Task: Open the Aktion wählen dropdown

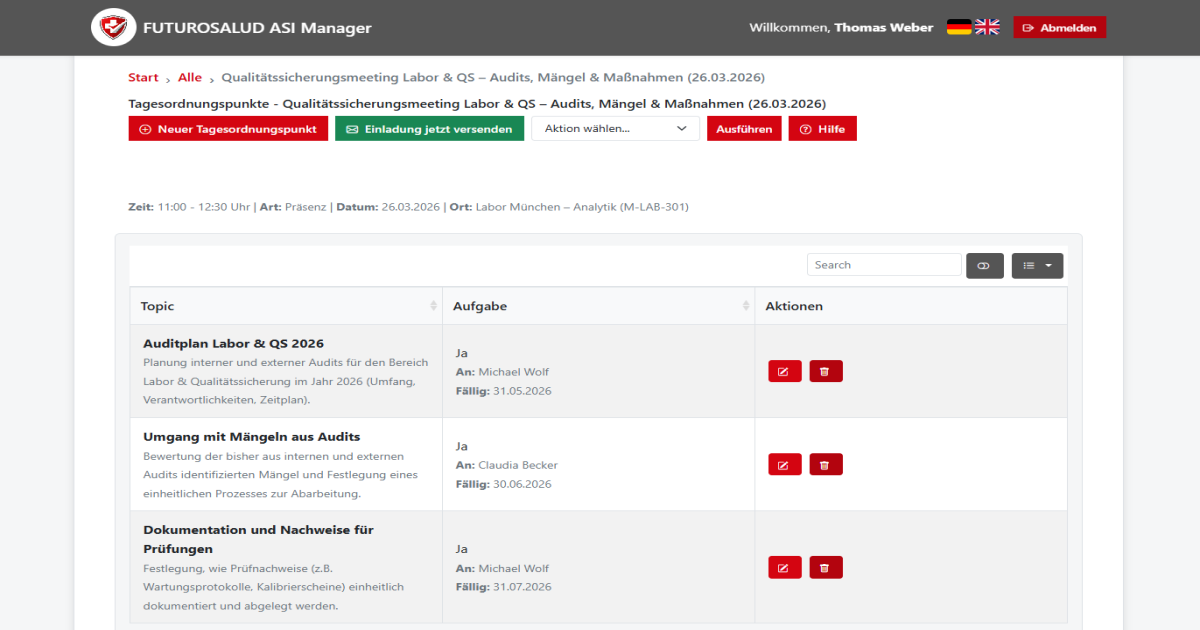Action: click(615, 129)
